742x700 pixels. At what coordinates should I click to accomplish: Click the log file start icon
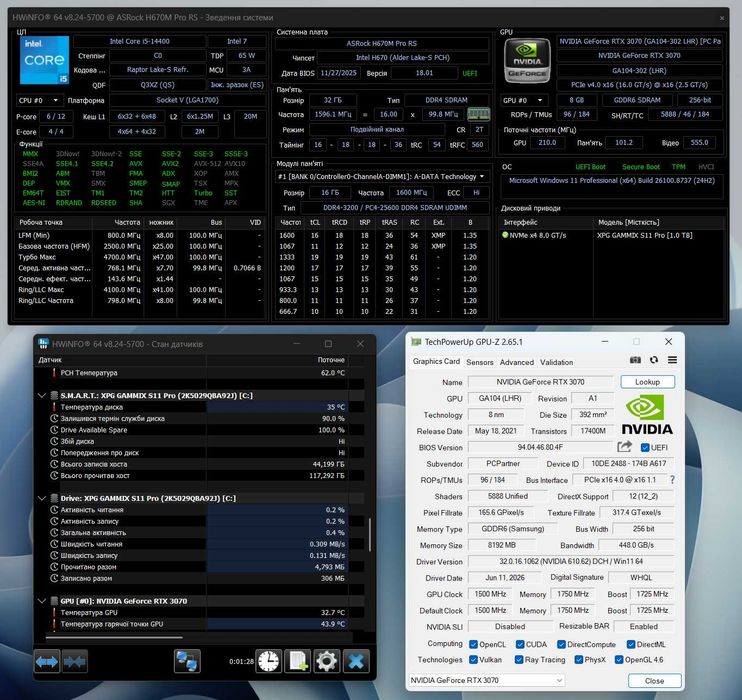tap(298, 661)
